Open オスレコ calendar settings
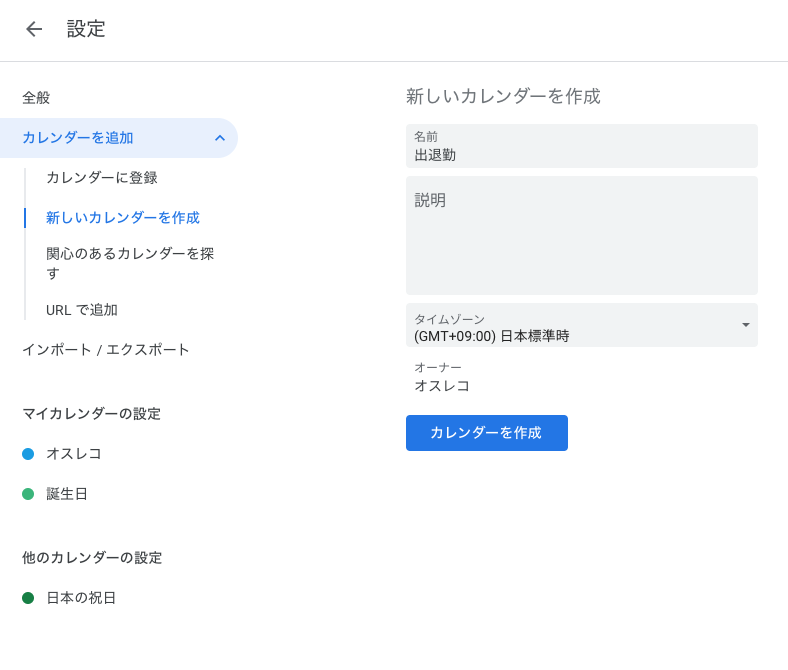Screen dimensions: 788x670 (74, 454)
